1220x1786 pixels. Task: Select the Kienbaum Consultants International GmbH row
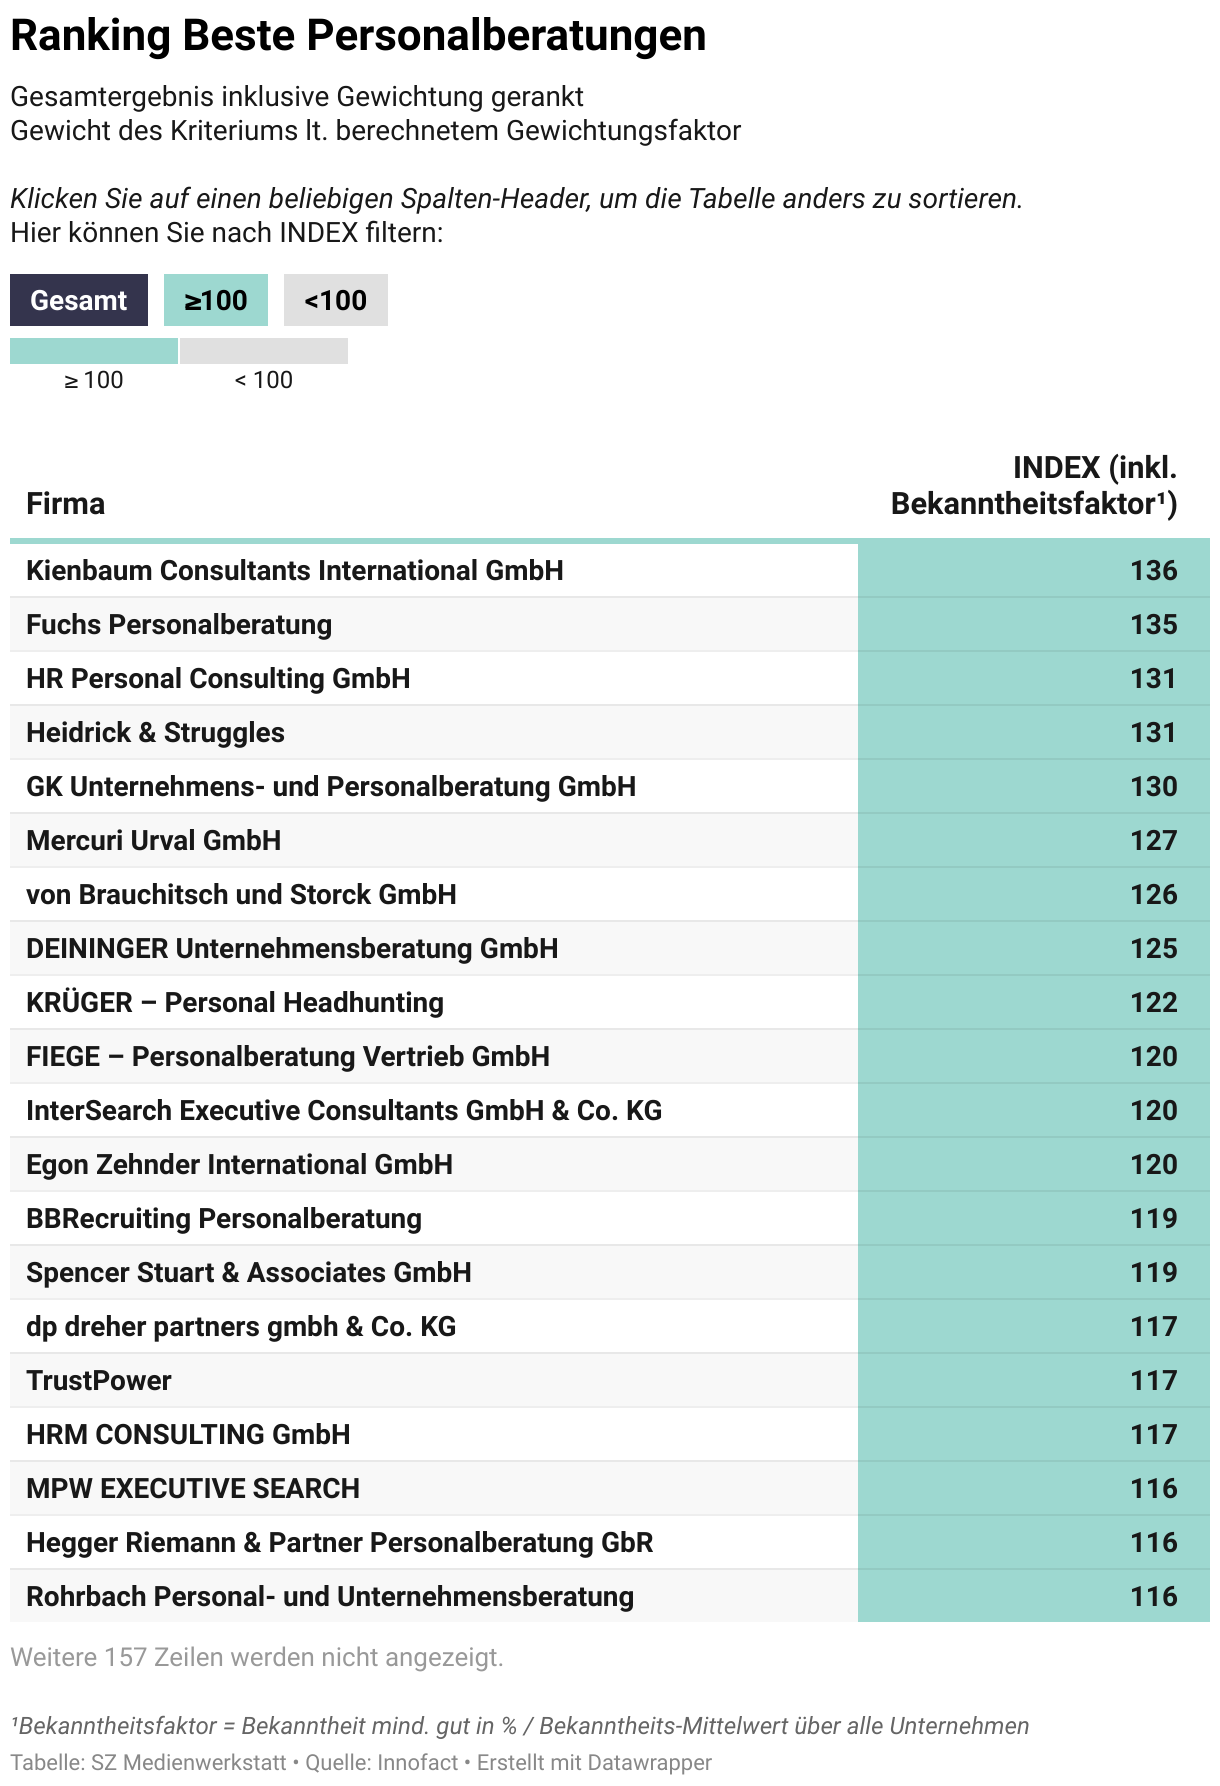(295, 570)
